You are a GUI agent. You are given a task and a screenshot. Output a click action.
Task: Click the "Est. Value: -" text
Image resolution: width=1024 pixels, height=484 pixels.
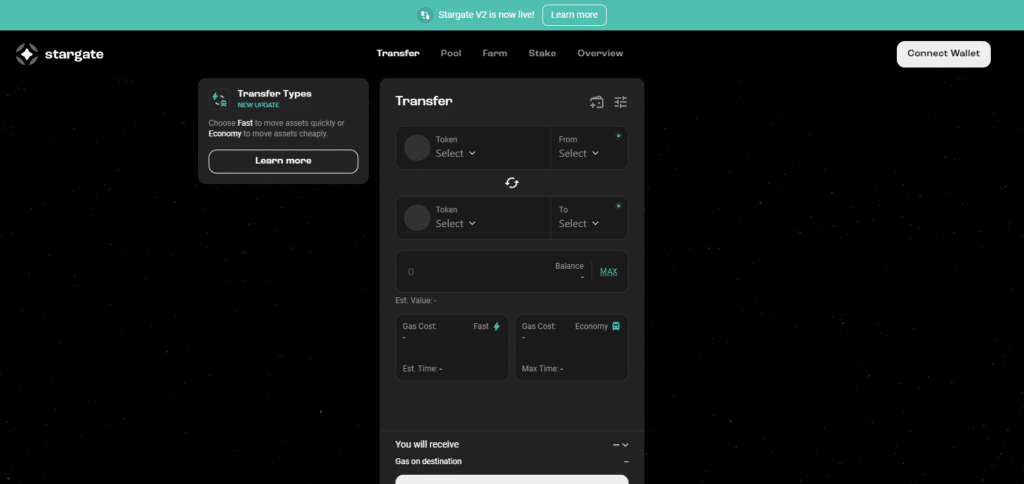coord(416,300)
